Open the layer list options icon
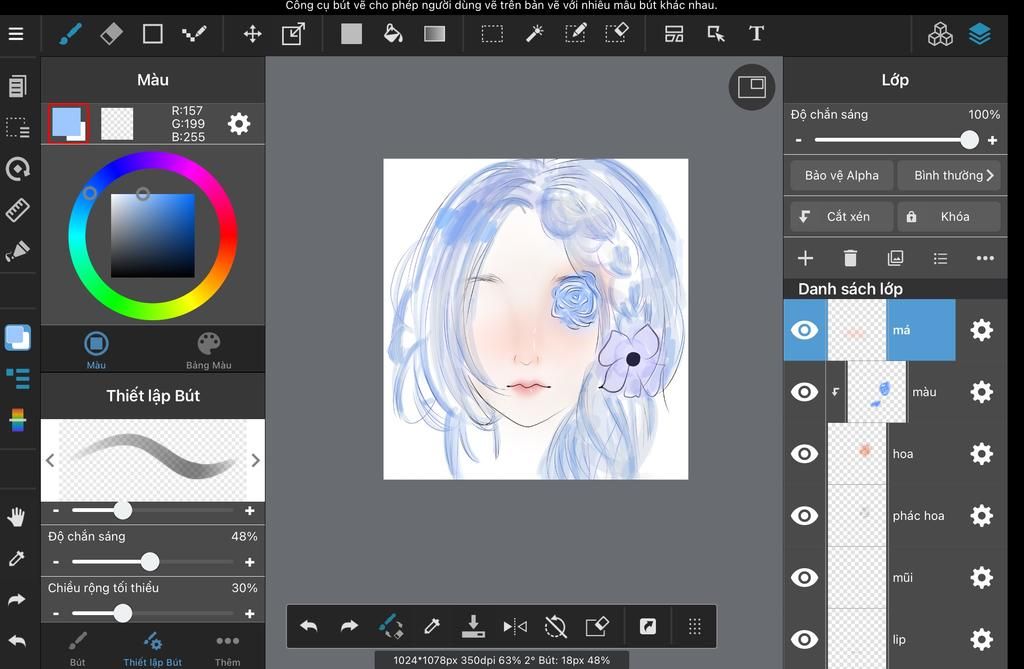This screenshot has height=669, width=1024. (940, 259)
